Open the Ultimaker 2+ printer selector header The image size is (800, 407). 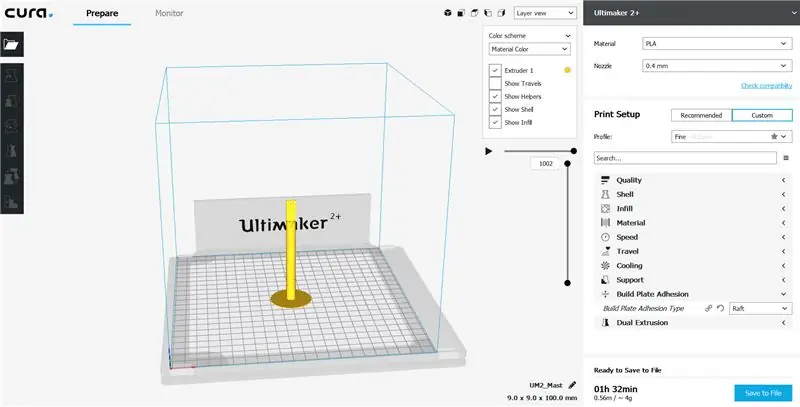click(x=691, y=13)
